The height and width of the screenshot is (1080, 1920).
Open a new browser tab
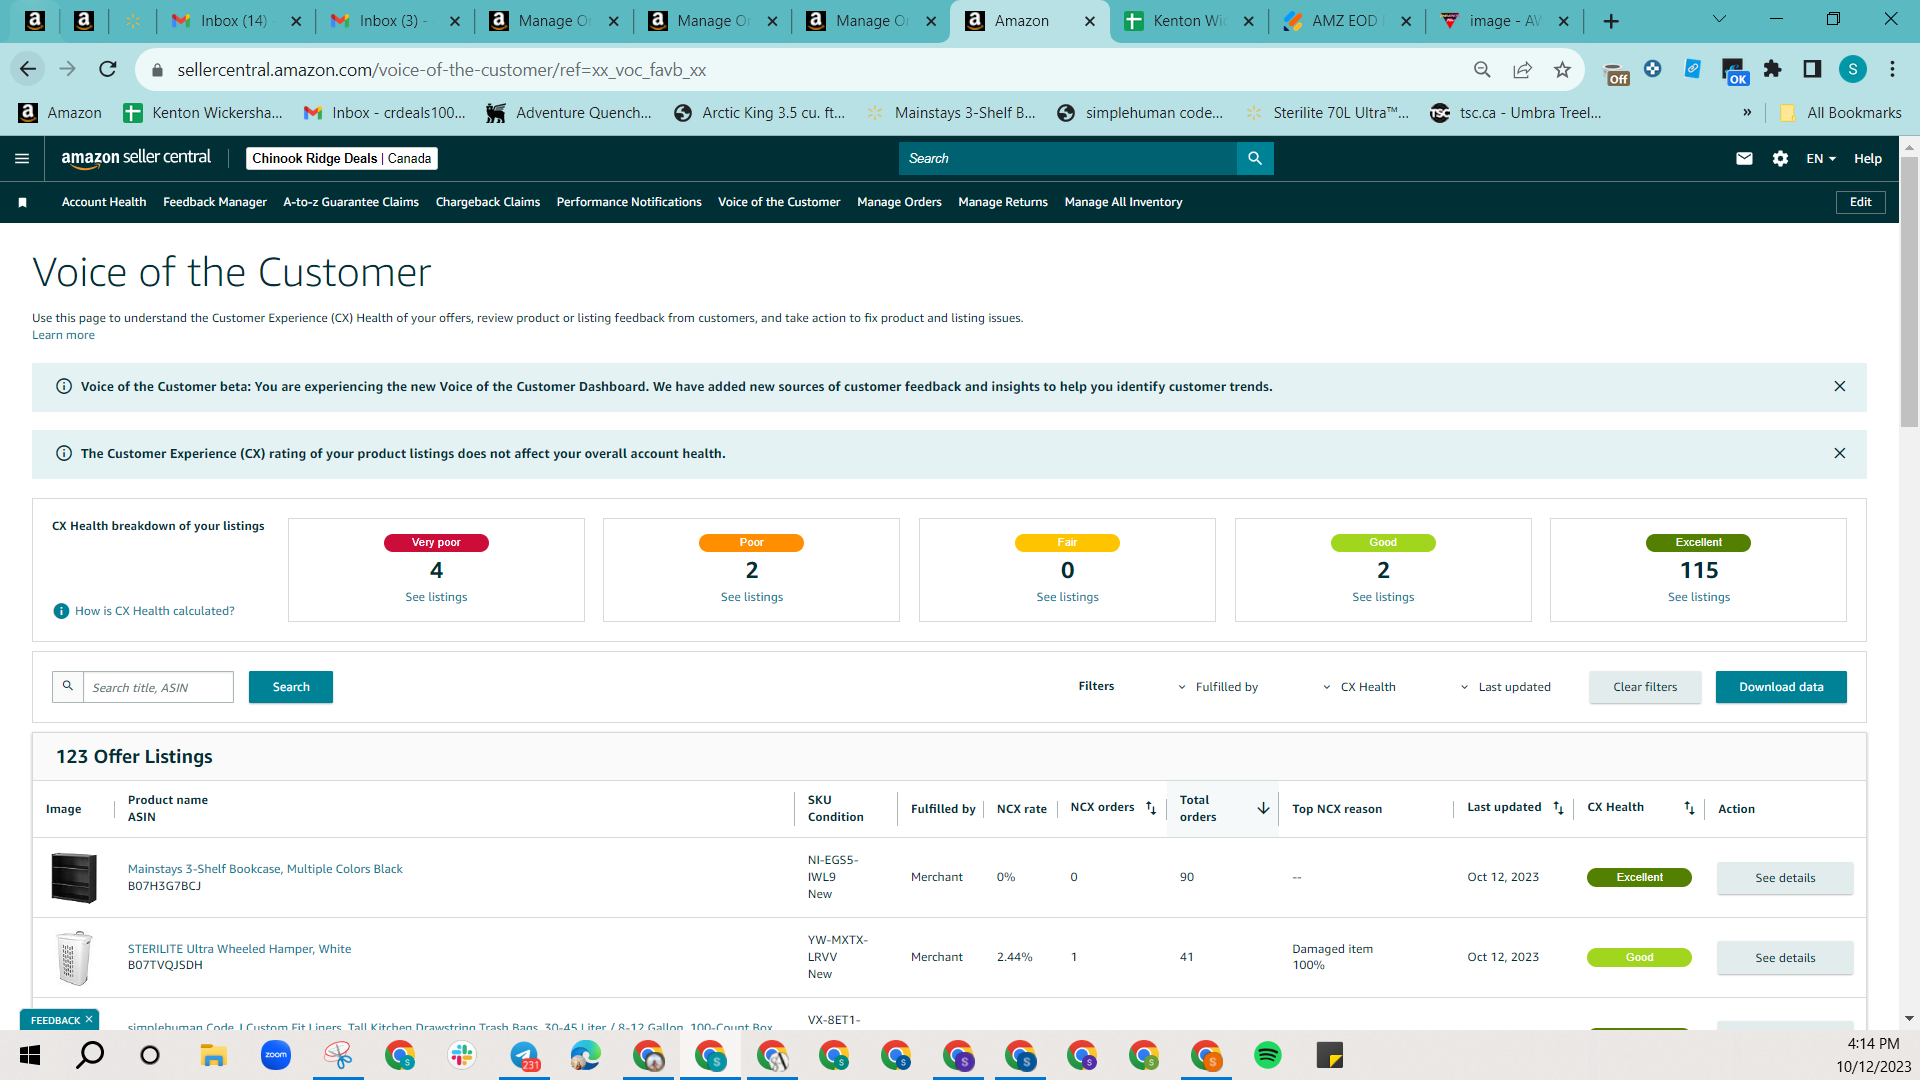pos(1610,21)
